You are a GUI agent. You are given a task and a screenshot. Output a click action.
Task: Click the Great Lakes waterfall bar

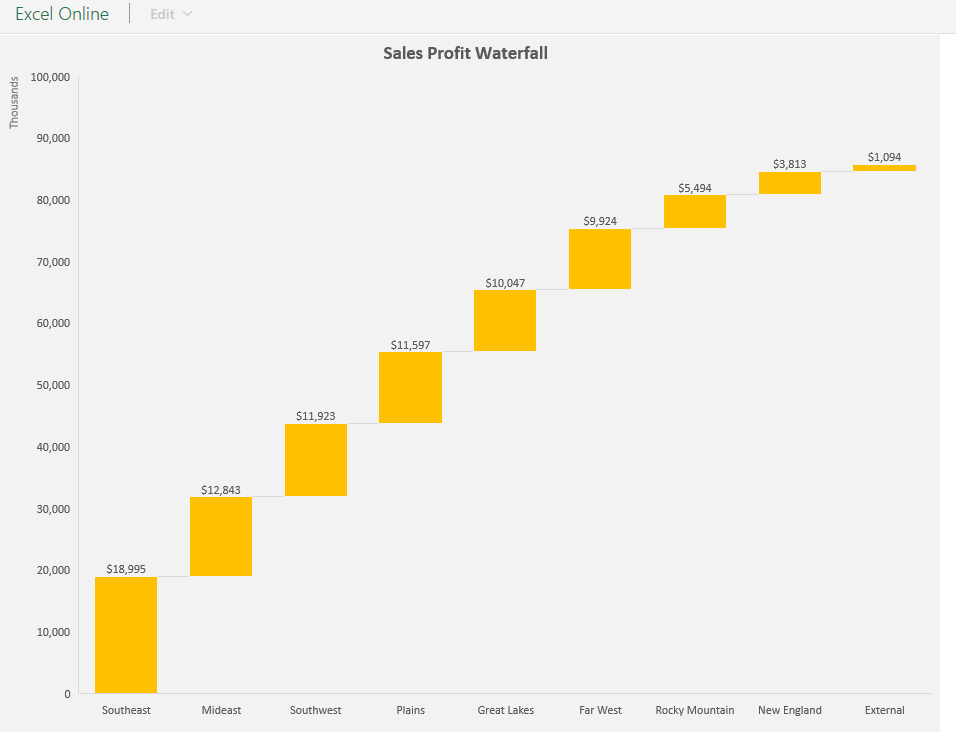(505, 320)
